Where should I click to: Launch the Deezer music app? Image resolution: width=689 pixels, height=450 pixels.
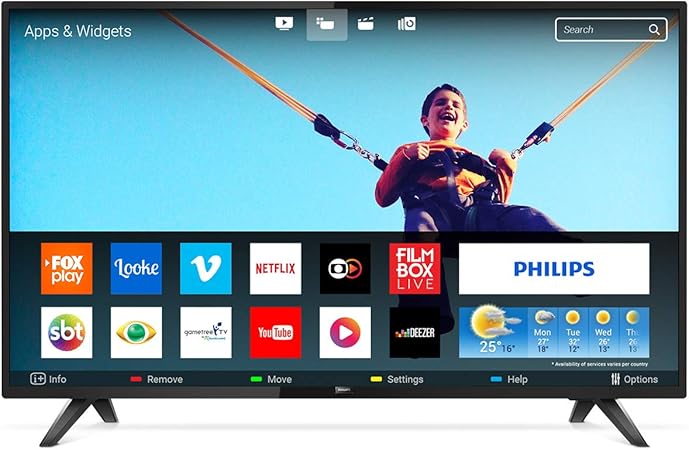[415, 333]
